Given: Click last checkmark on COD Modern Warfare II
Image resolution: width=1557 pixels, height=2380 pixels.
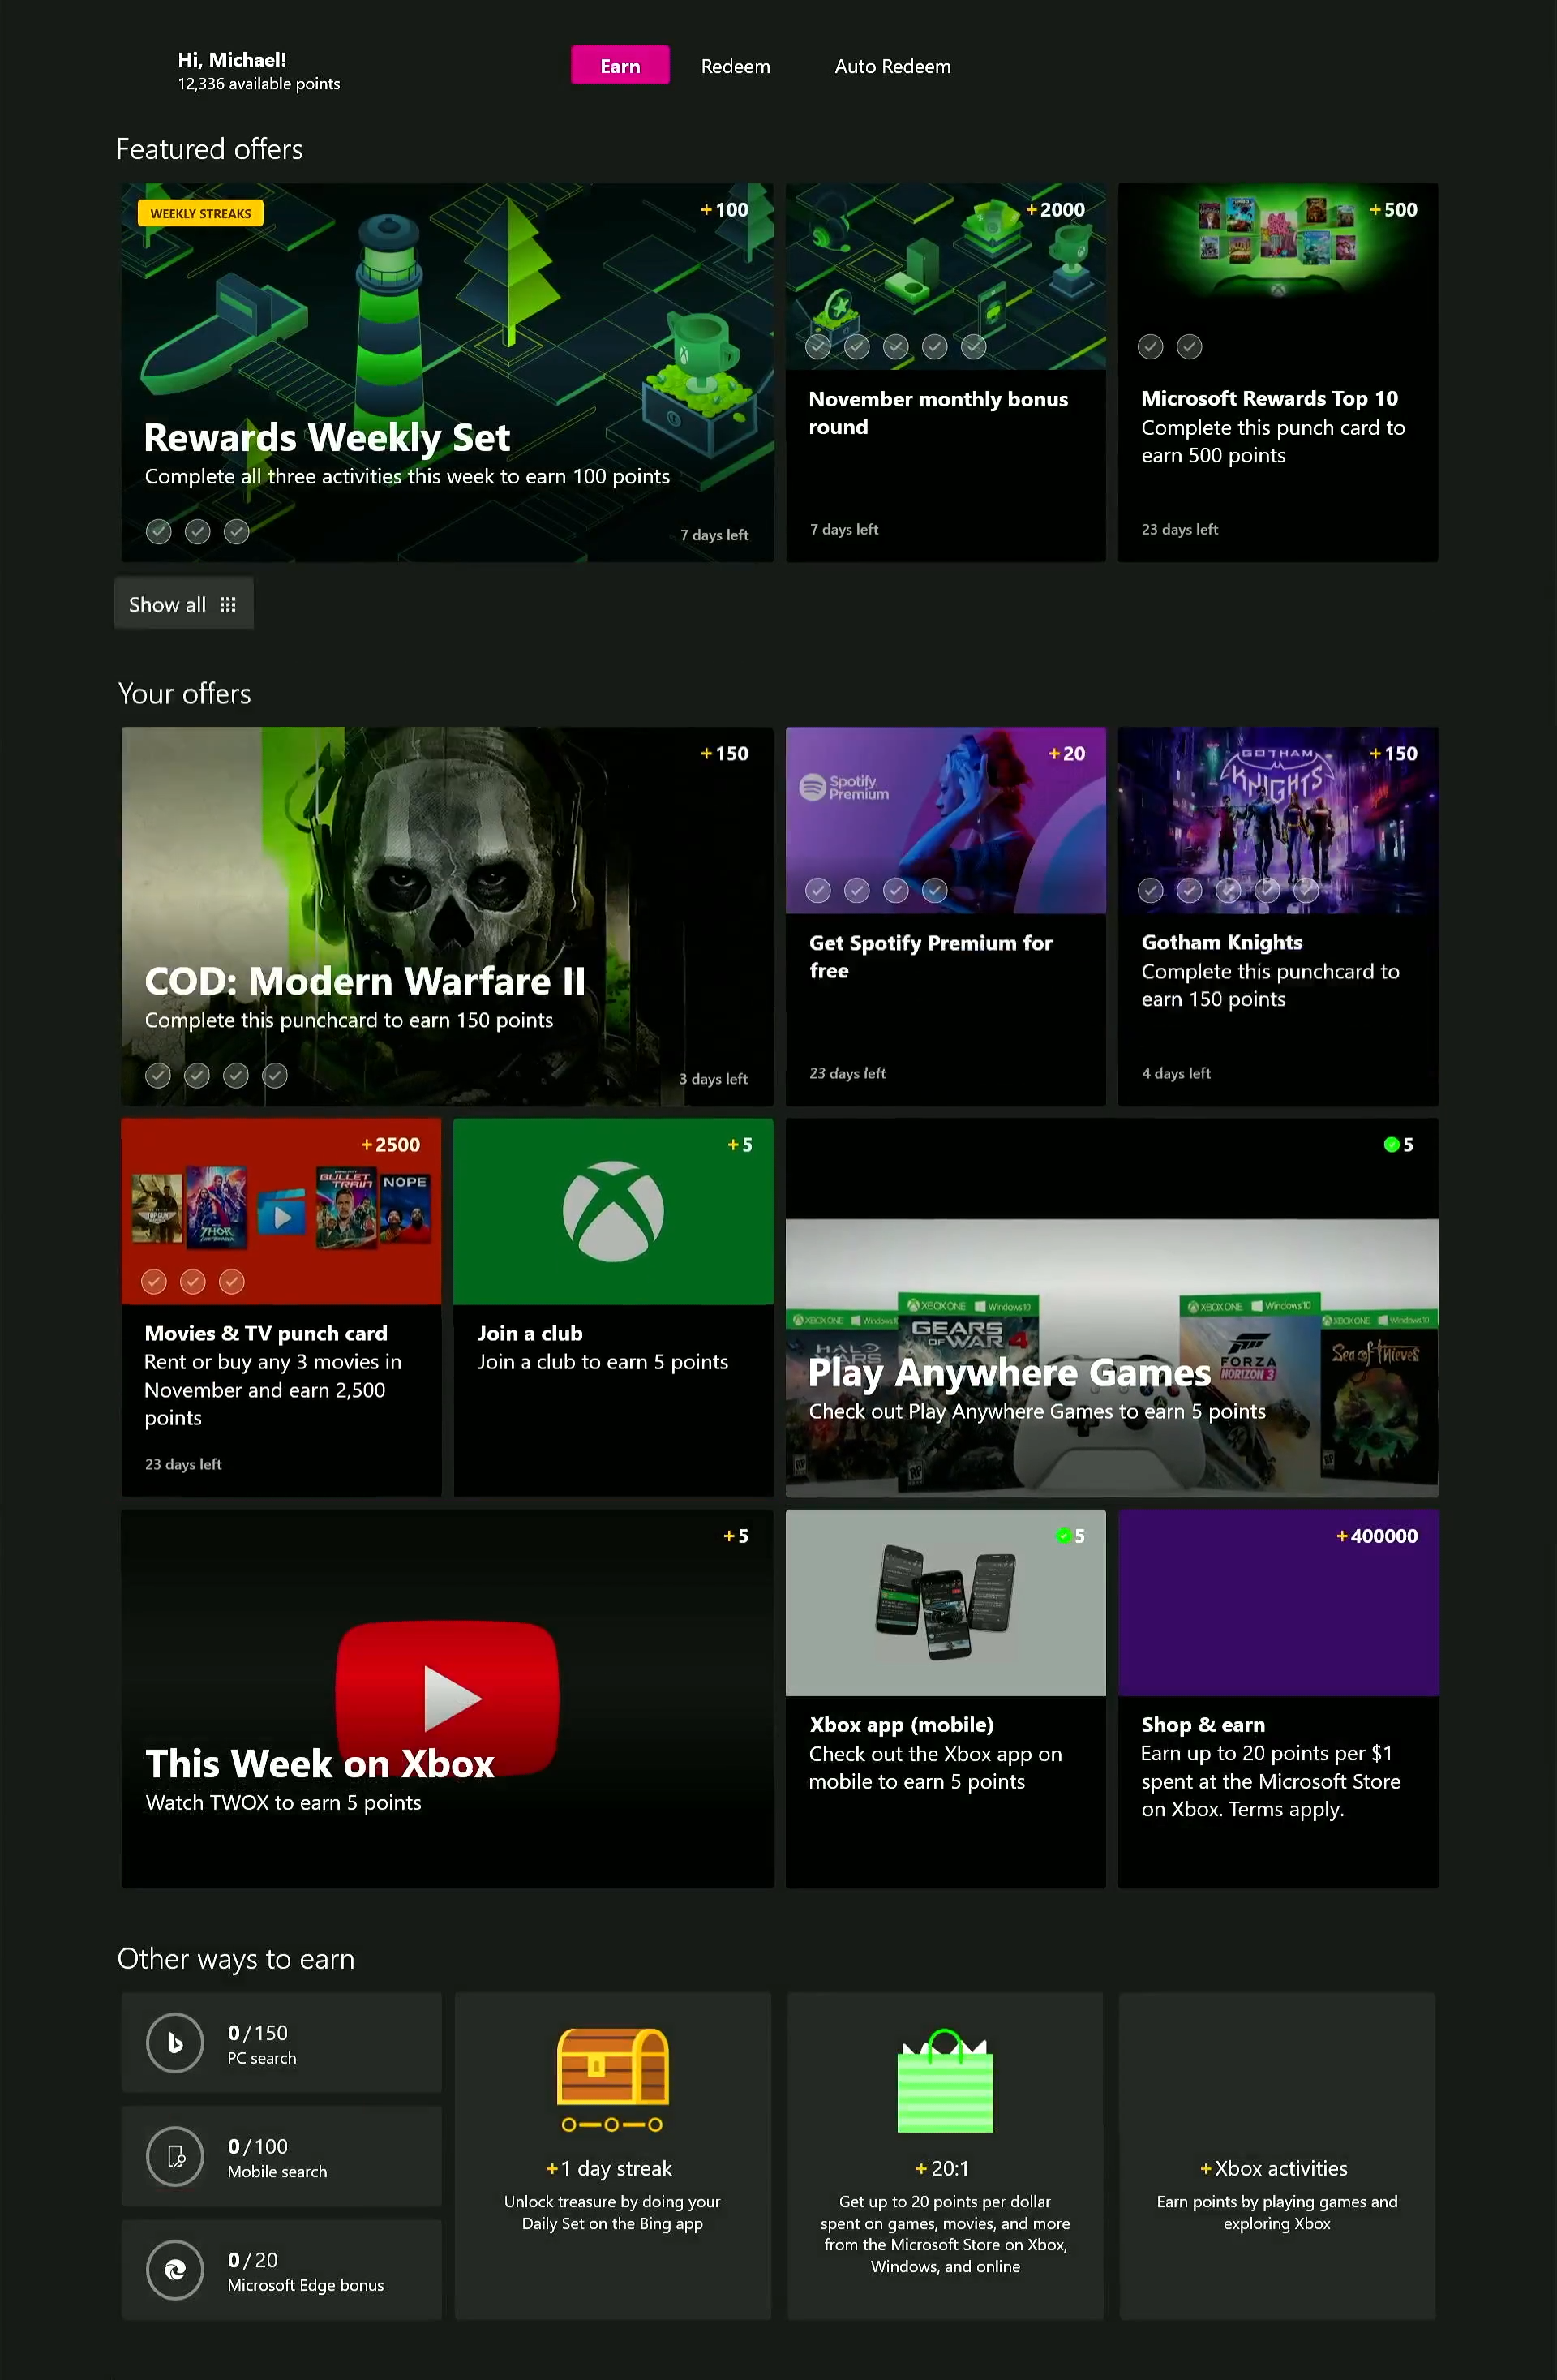Looking at the screenshot, I should click(x=274, y=1075).
